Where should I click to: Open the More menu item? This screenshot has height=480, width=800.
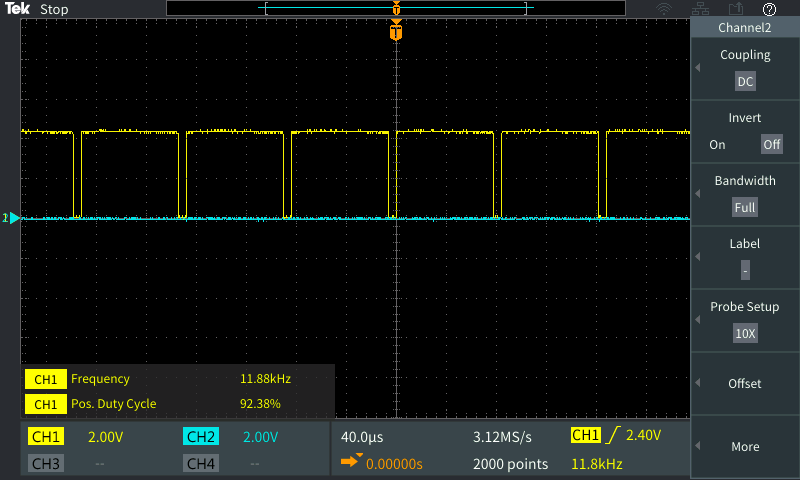pyautogui.click(x=745, y=447)
